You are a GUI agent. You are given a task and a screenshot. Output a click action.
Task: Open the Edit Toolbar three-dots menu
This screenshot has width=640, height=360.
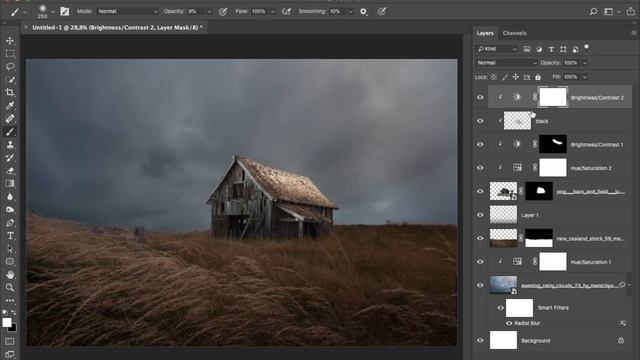10,301
